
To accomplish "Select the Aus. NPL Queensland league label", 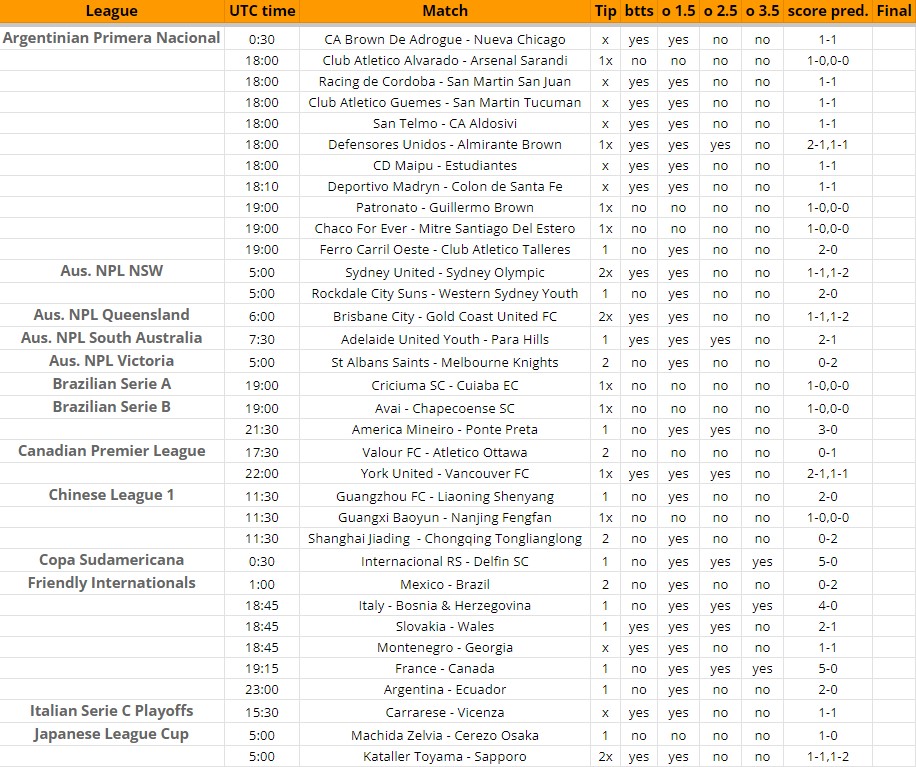I will click(112, 315).
